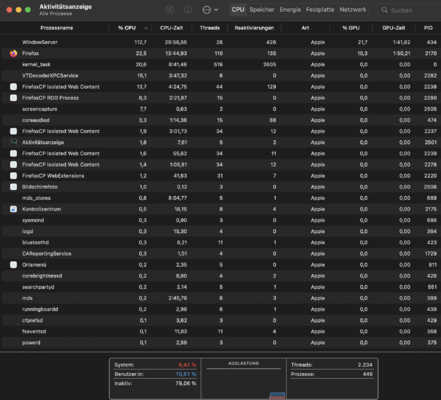Click the Kontrollzentrum process icon

(x=13, y=209)
